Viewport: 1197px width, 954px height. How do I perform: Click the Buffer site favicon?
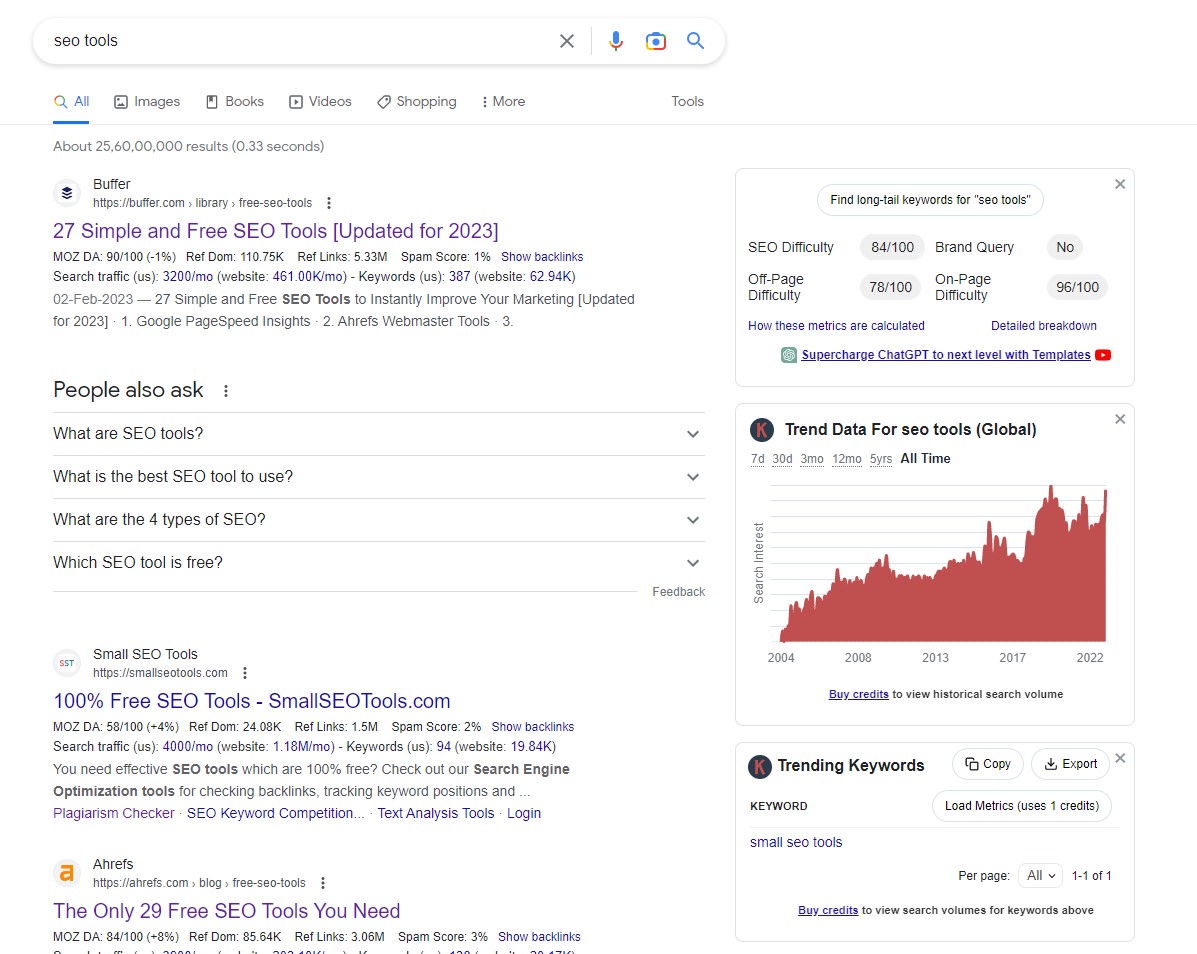pos(67,193)
